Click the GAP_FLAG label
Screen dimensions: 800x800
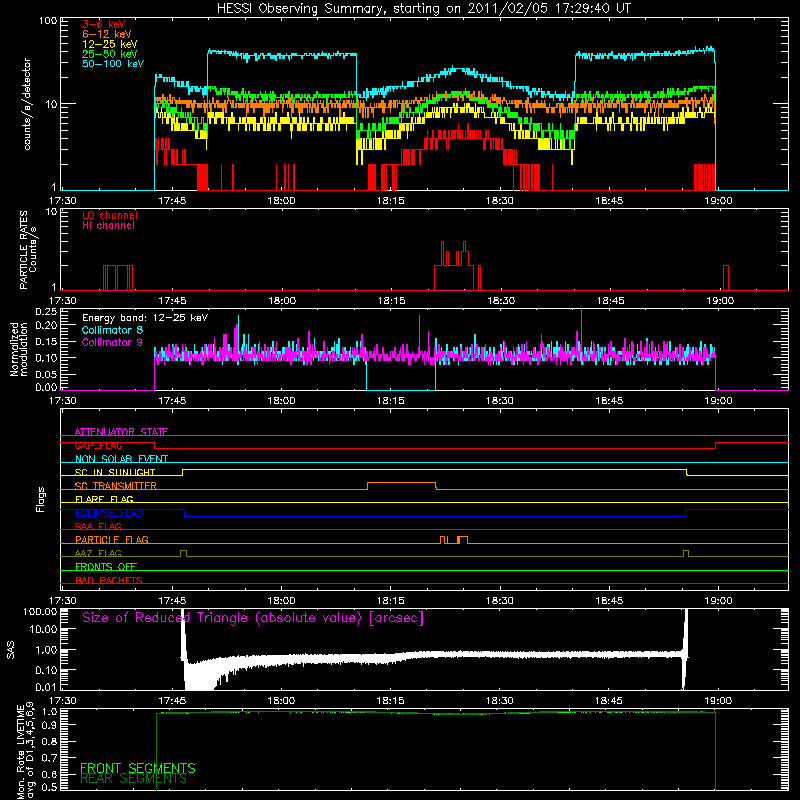(98, 445)
